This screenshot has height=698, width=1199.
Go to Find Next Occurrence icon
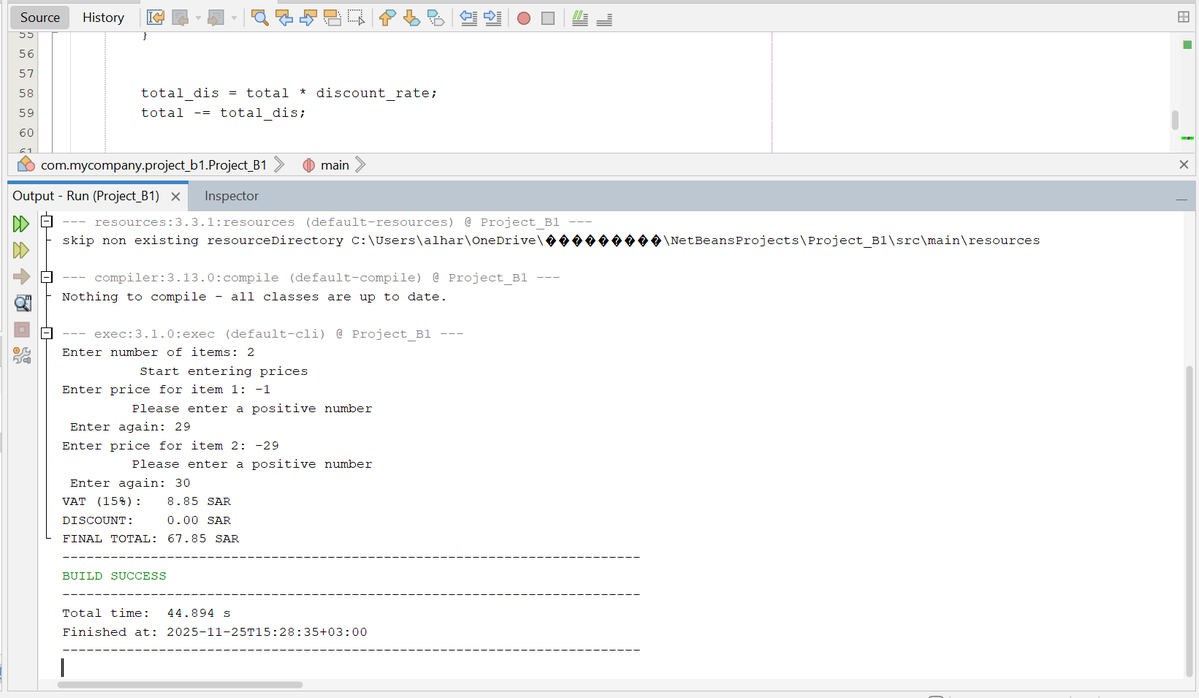[308, 18]
